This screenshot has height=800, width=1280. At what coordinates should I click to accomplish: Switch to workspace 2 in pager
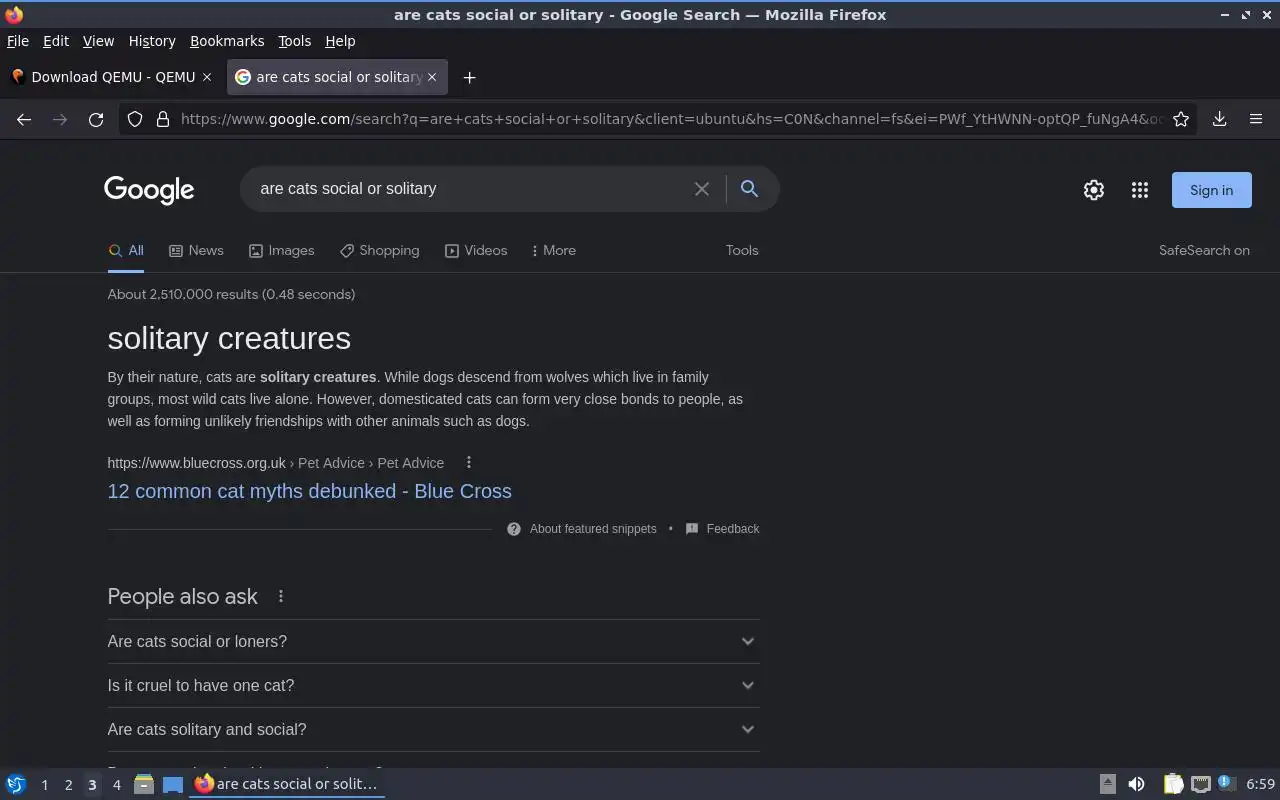tap(68, 785)
